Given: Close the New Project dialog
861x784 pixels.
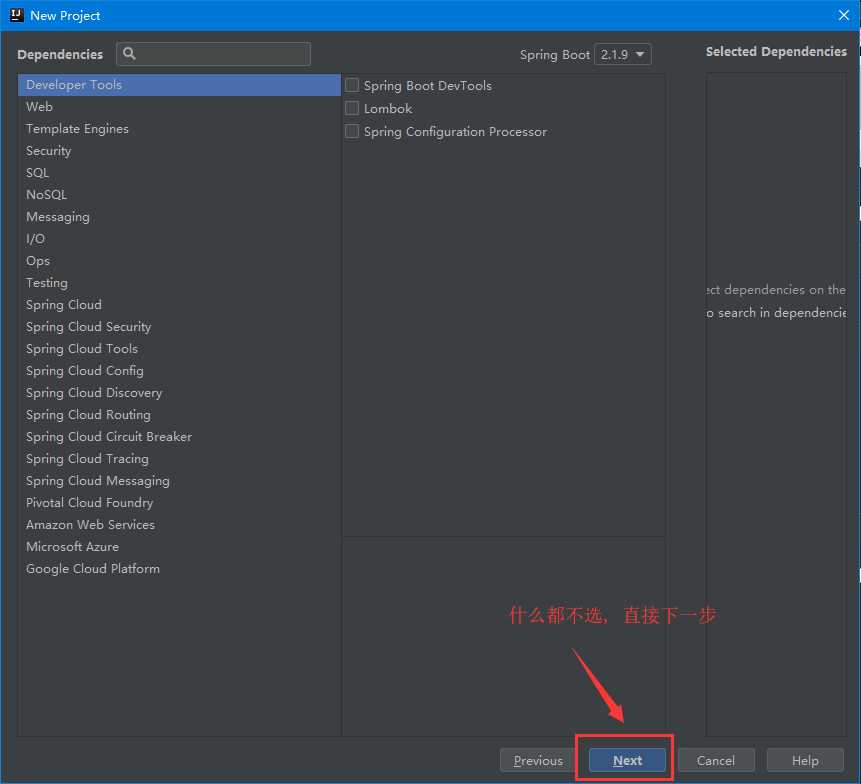Looking at the screenshot, I should [843, 15].
